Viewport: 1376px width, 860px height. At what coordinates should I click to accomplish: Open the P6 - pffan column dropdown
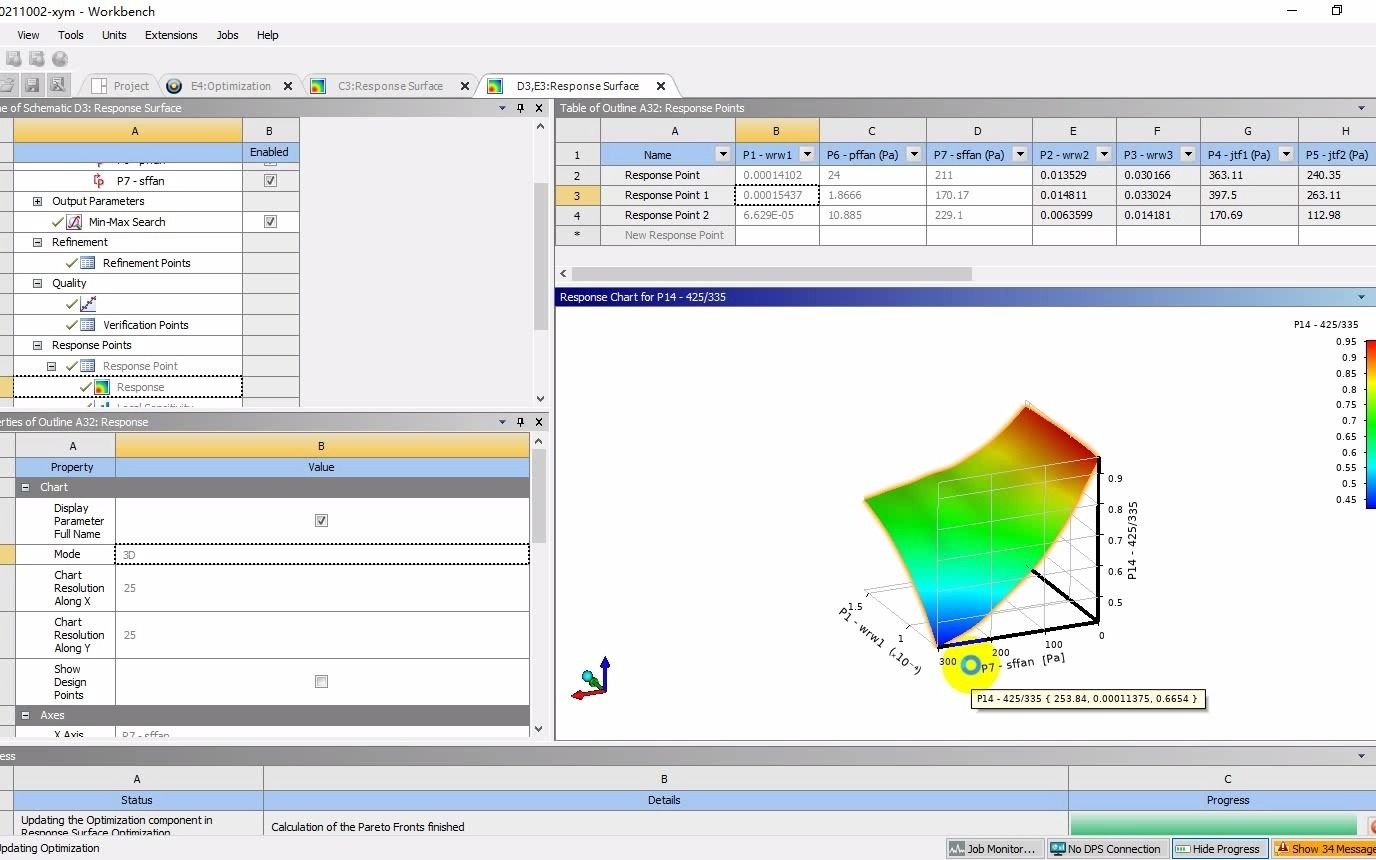pos(914,155)
